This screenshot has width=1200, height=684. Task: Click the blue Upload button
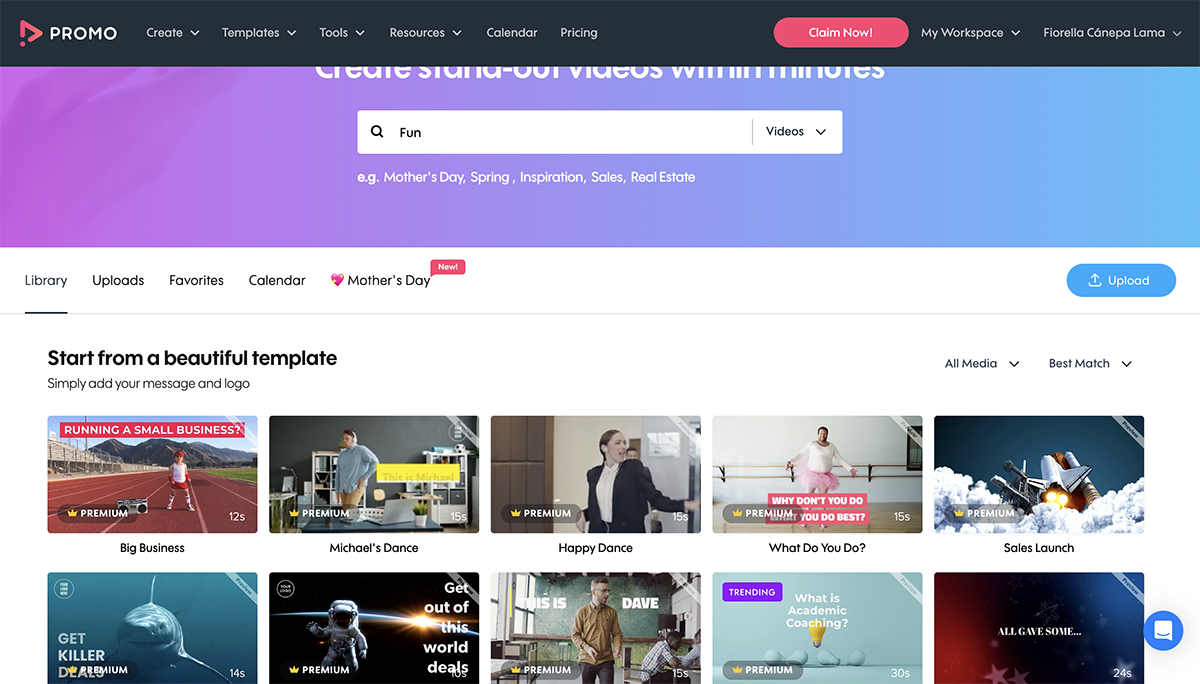[1119, 281]
